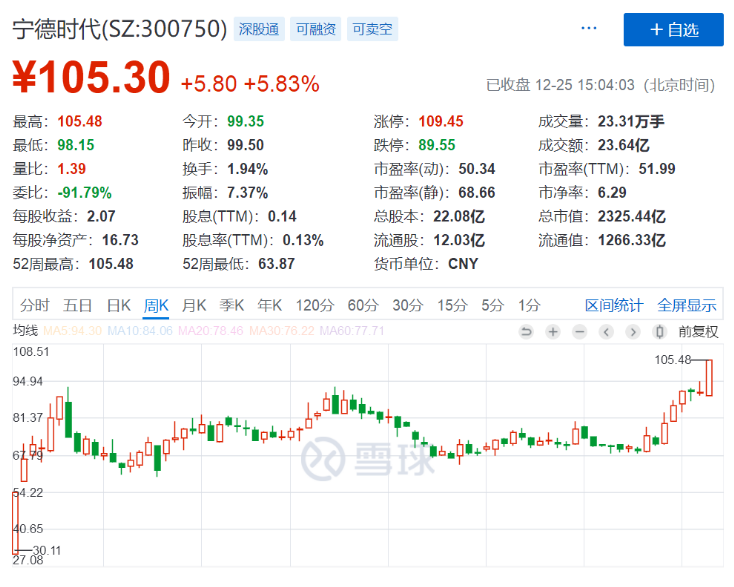
Task: Switch to the 60分 tab
Action: click(363, 306)
